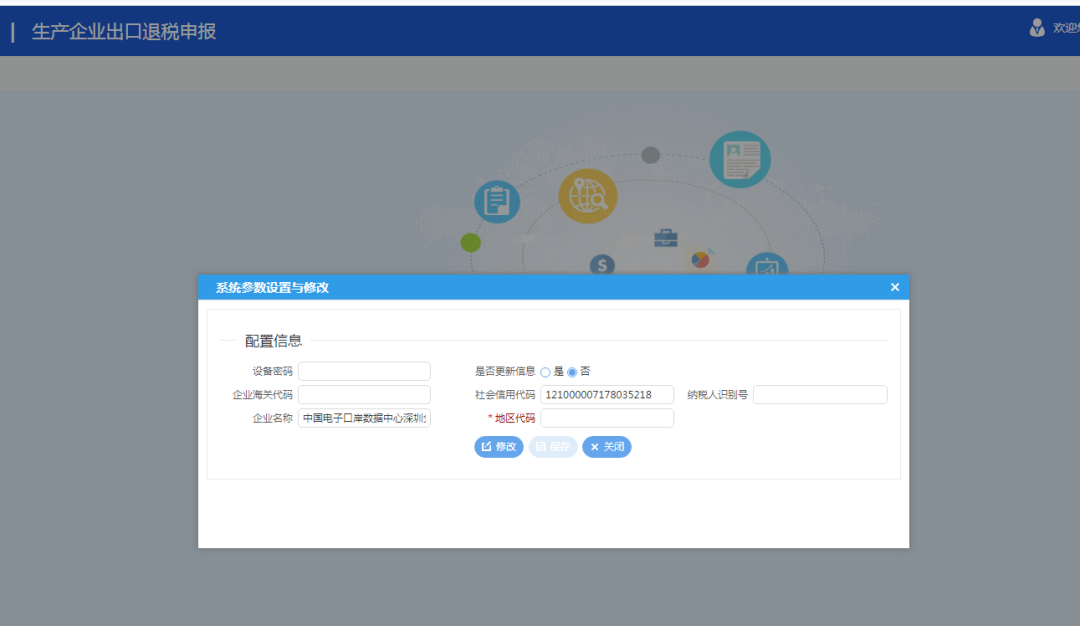
Task: Click the 是否更新信息 label
Action: coord(505,371)
